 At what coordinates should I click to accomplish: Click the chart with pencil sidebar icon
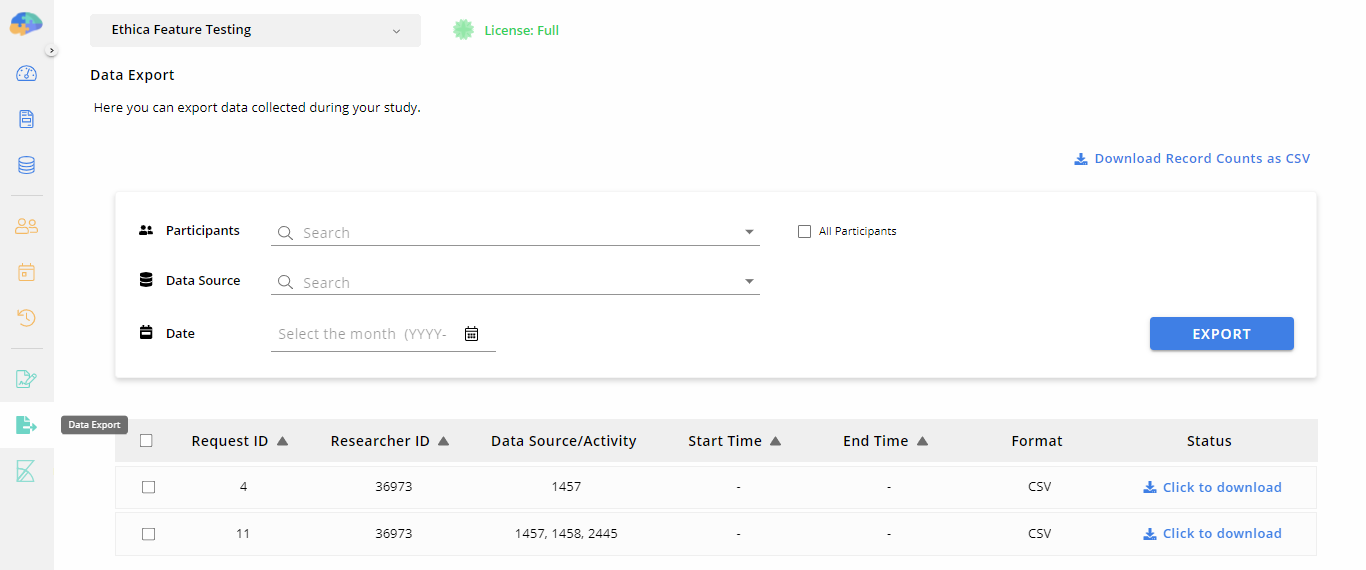coord(27,379)
